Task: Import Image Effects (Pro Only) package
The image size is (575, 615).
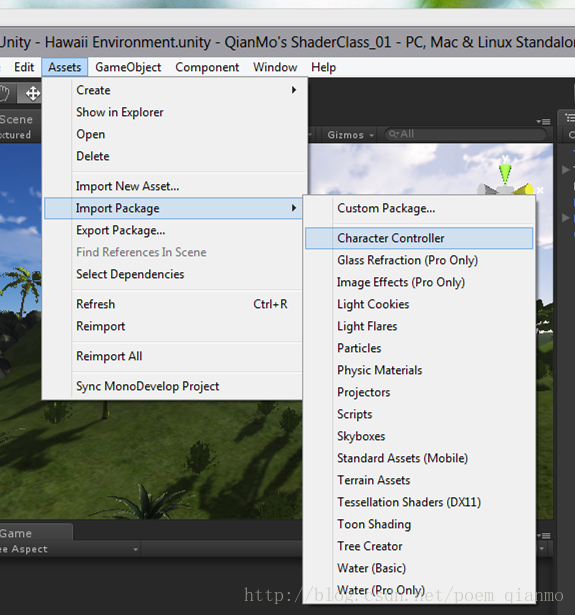Action: [x=419, y=282]
